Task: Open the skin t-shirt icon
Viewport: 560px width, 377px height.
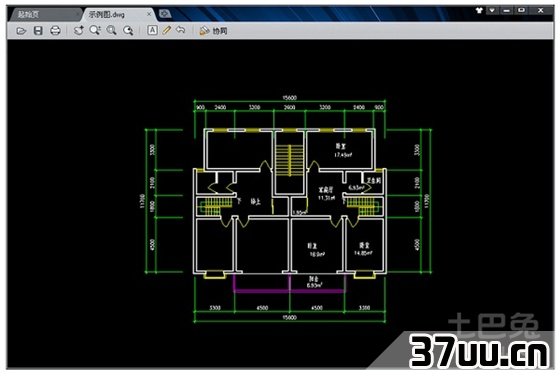Action: [479, 10]
